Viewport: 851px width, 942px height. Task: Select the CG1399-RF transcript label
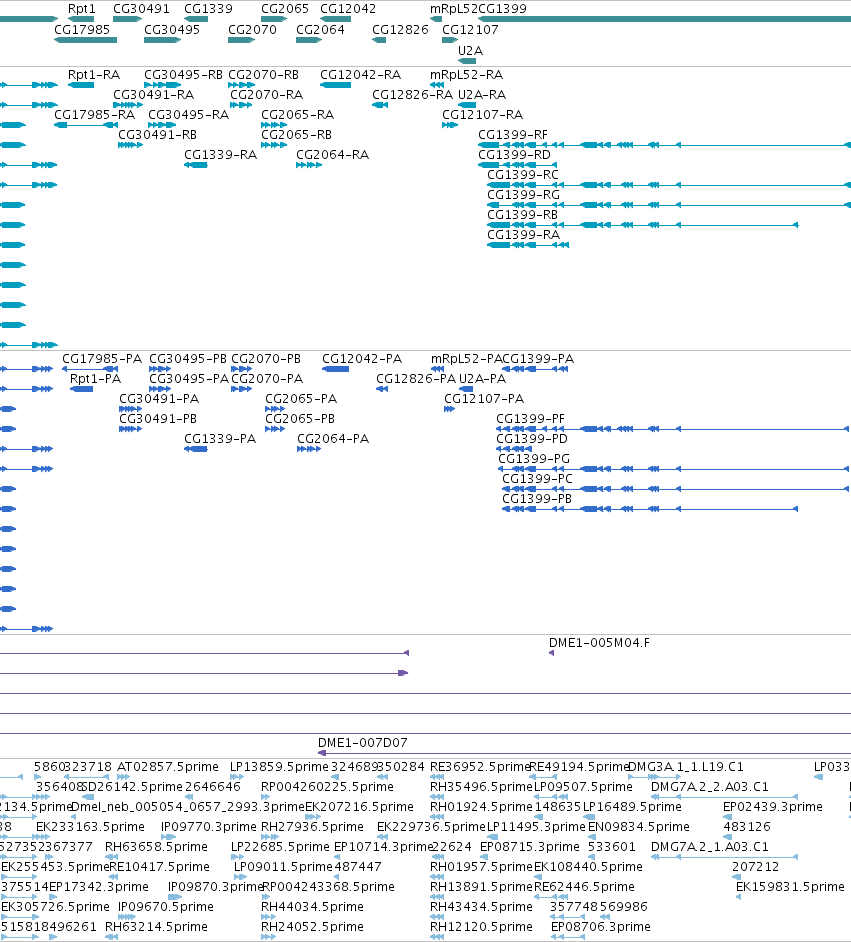pos(513,135)
